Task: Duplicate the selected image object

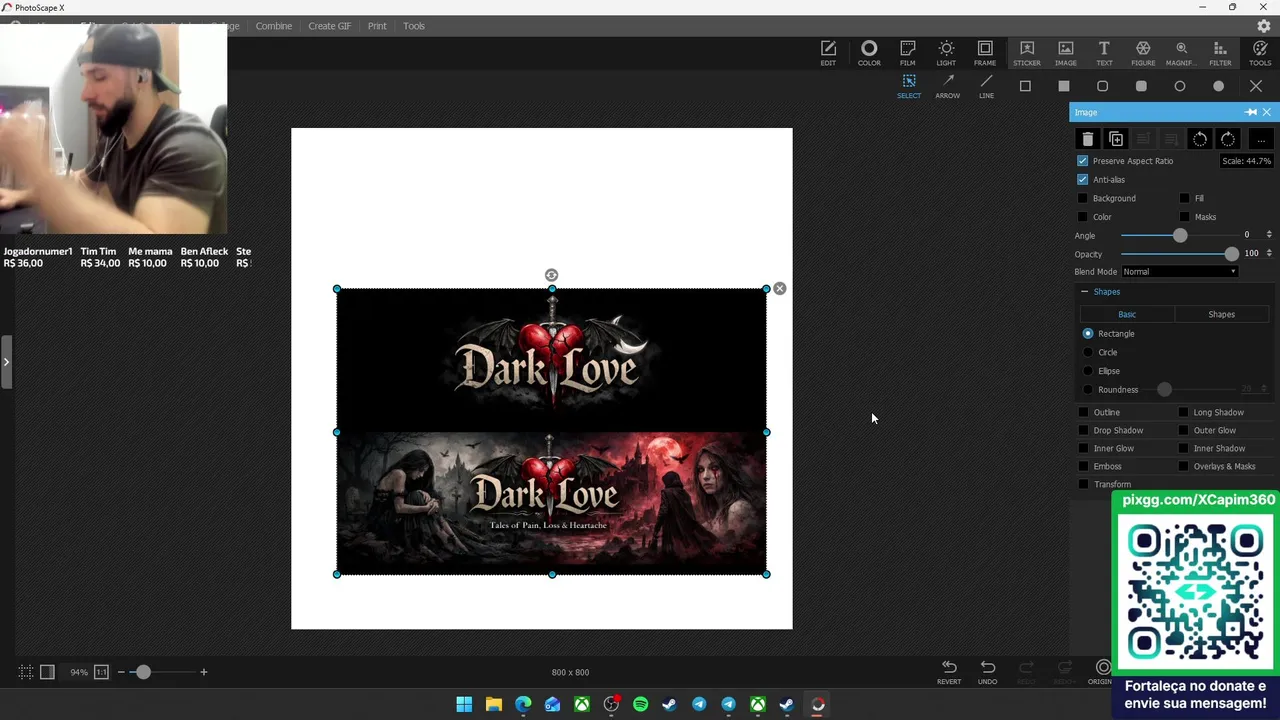Action: pyautogui.click(x=1116, y=140)
